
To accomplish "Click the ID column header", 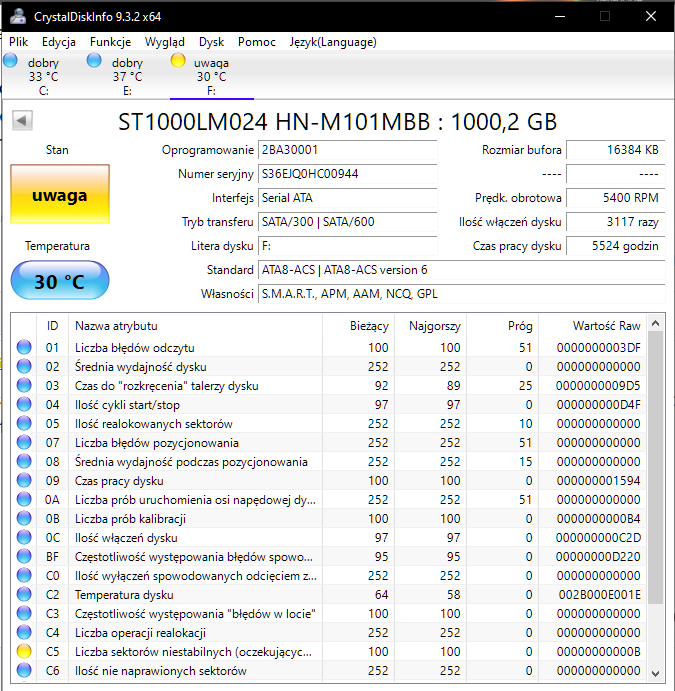I will [52, 326].
